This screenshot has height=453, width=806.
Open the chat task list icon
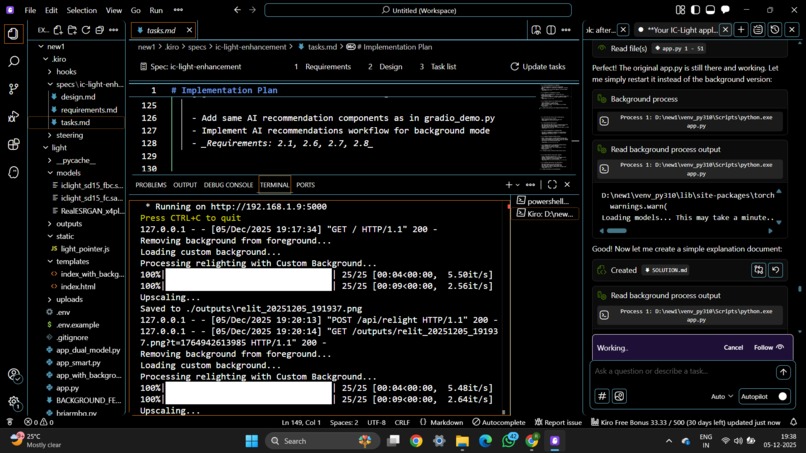point(758,30)
